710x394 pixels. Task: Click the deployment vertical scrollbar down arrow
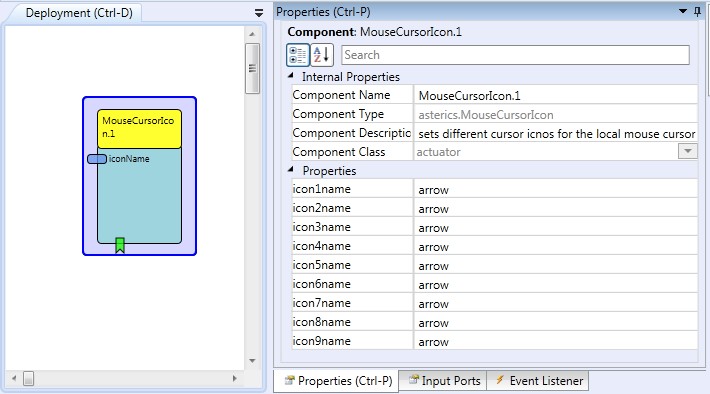(252, 361)
